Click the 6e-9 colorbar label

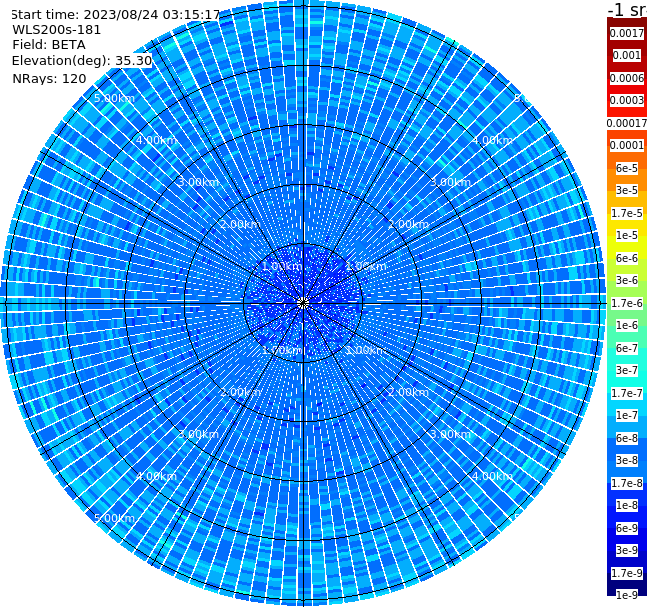(627, 528)
